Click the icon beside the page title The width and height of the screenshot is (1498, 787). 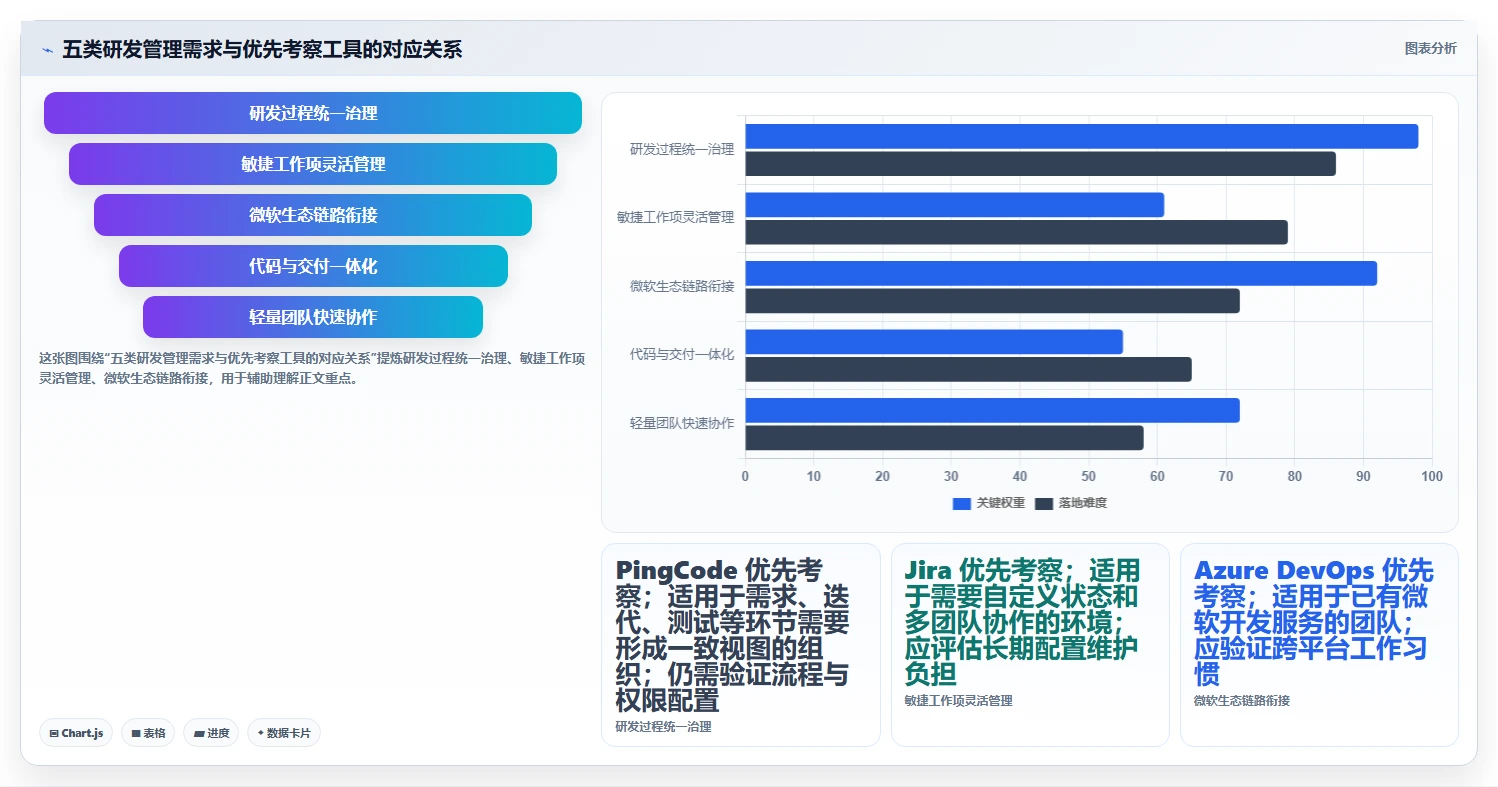coord(47,50)
